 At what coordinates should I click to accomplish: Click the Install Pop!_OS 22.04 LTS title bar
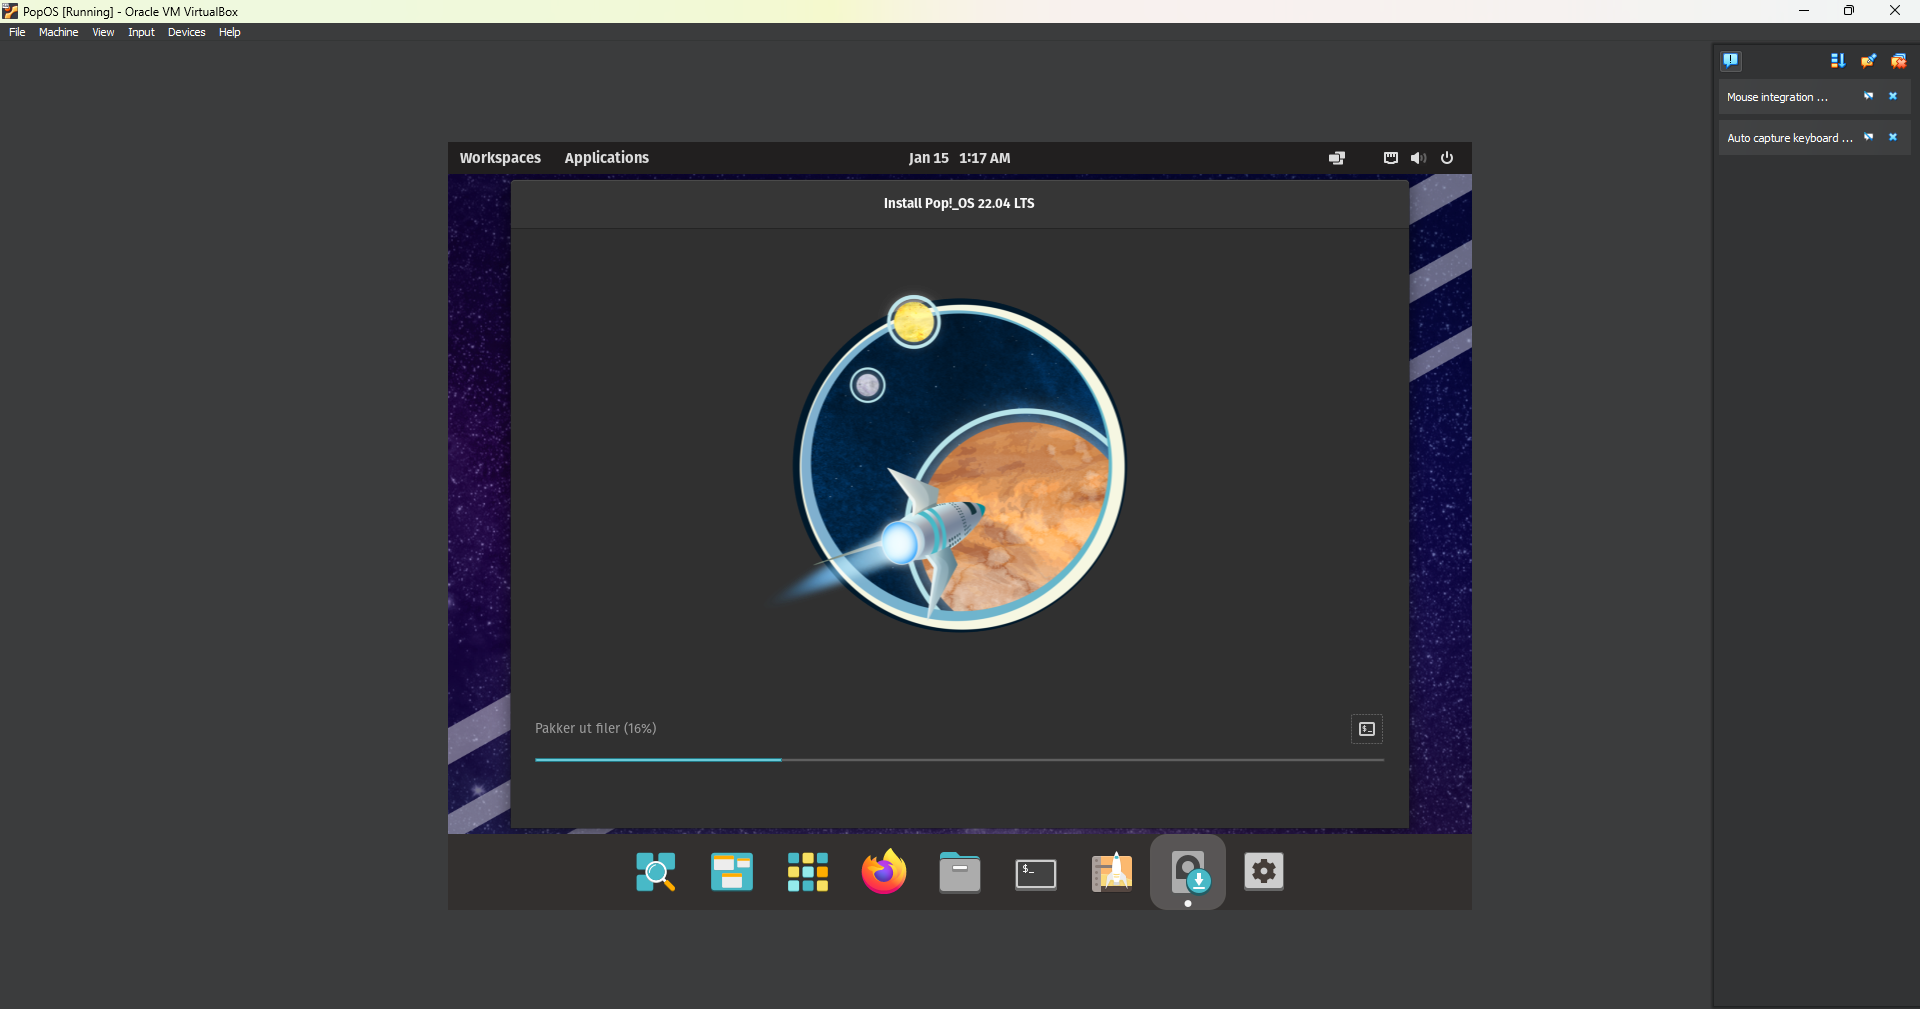tap(959, 203)
